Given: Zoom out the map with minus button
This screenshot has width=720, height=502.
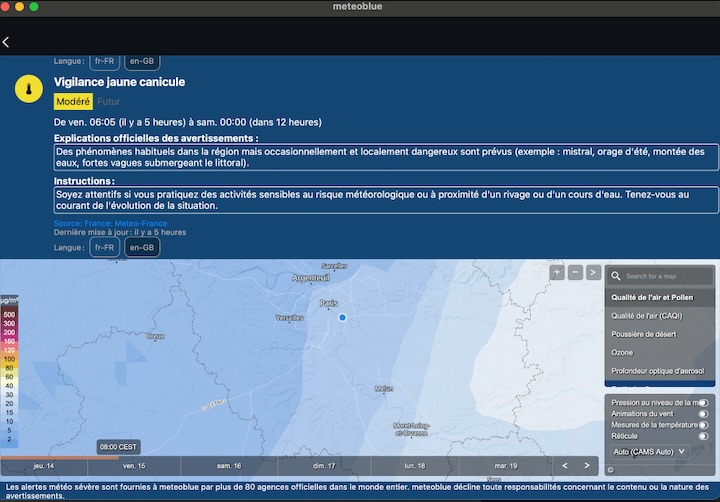Looking at the screenshot, I should coord(575,272).
